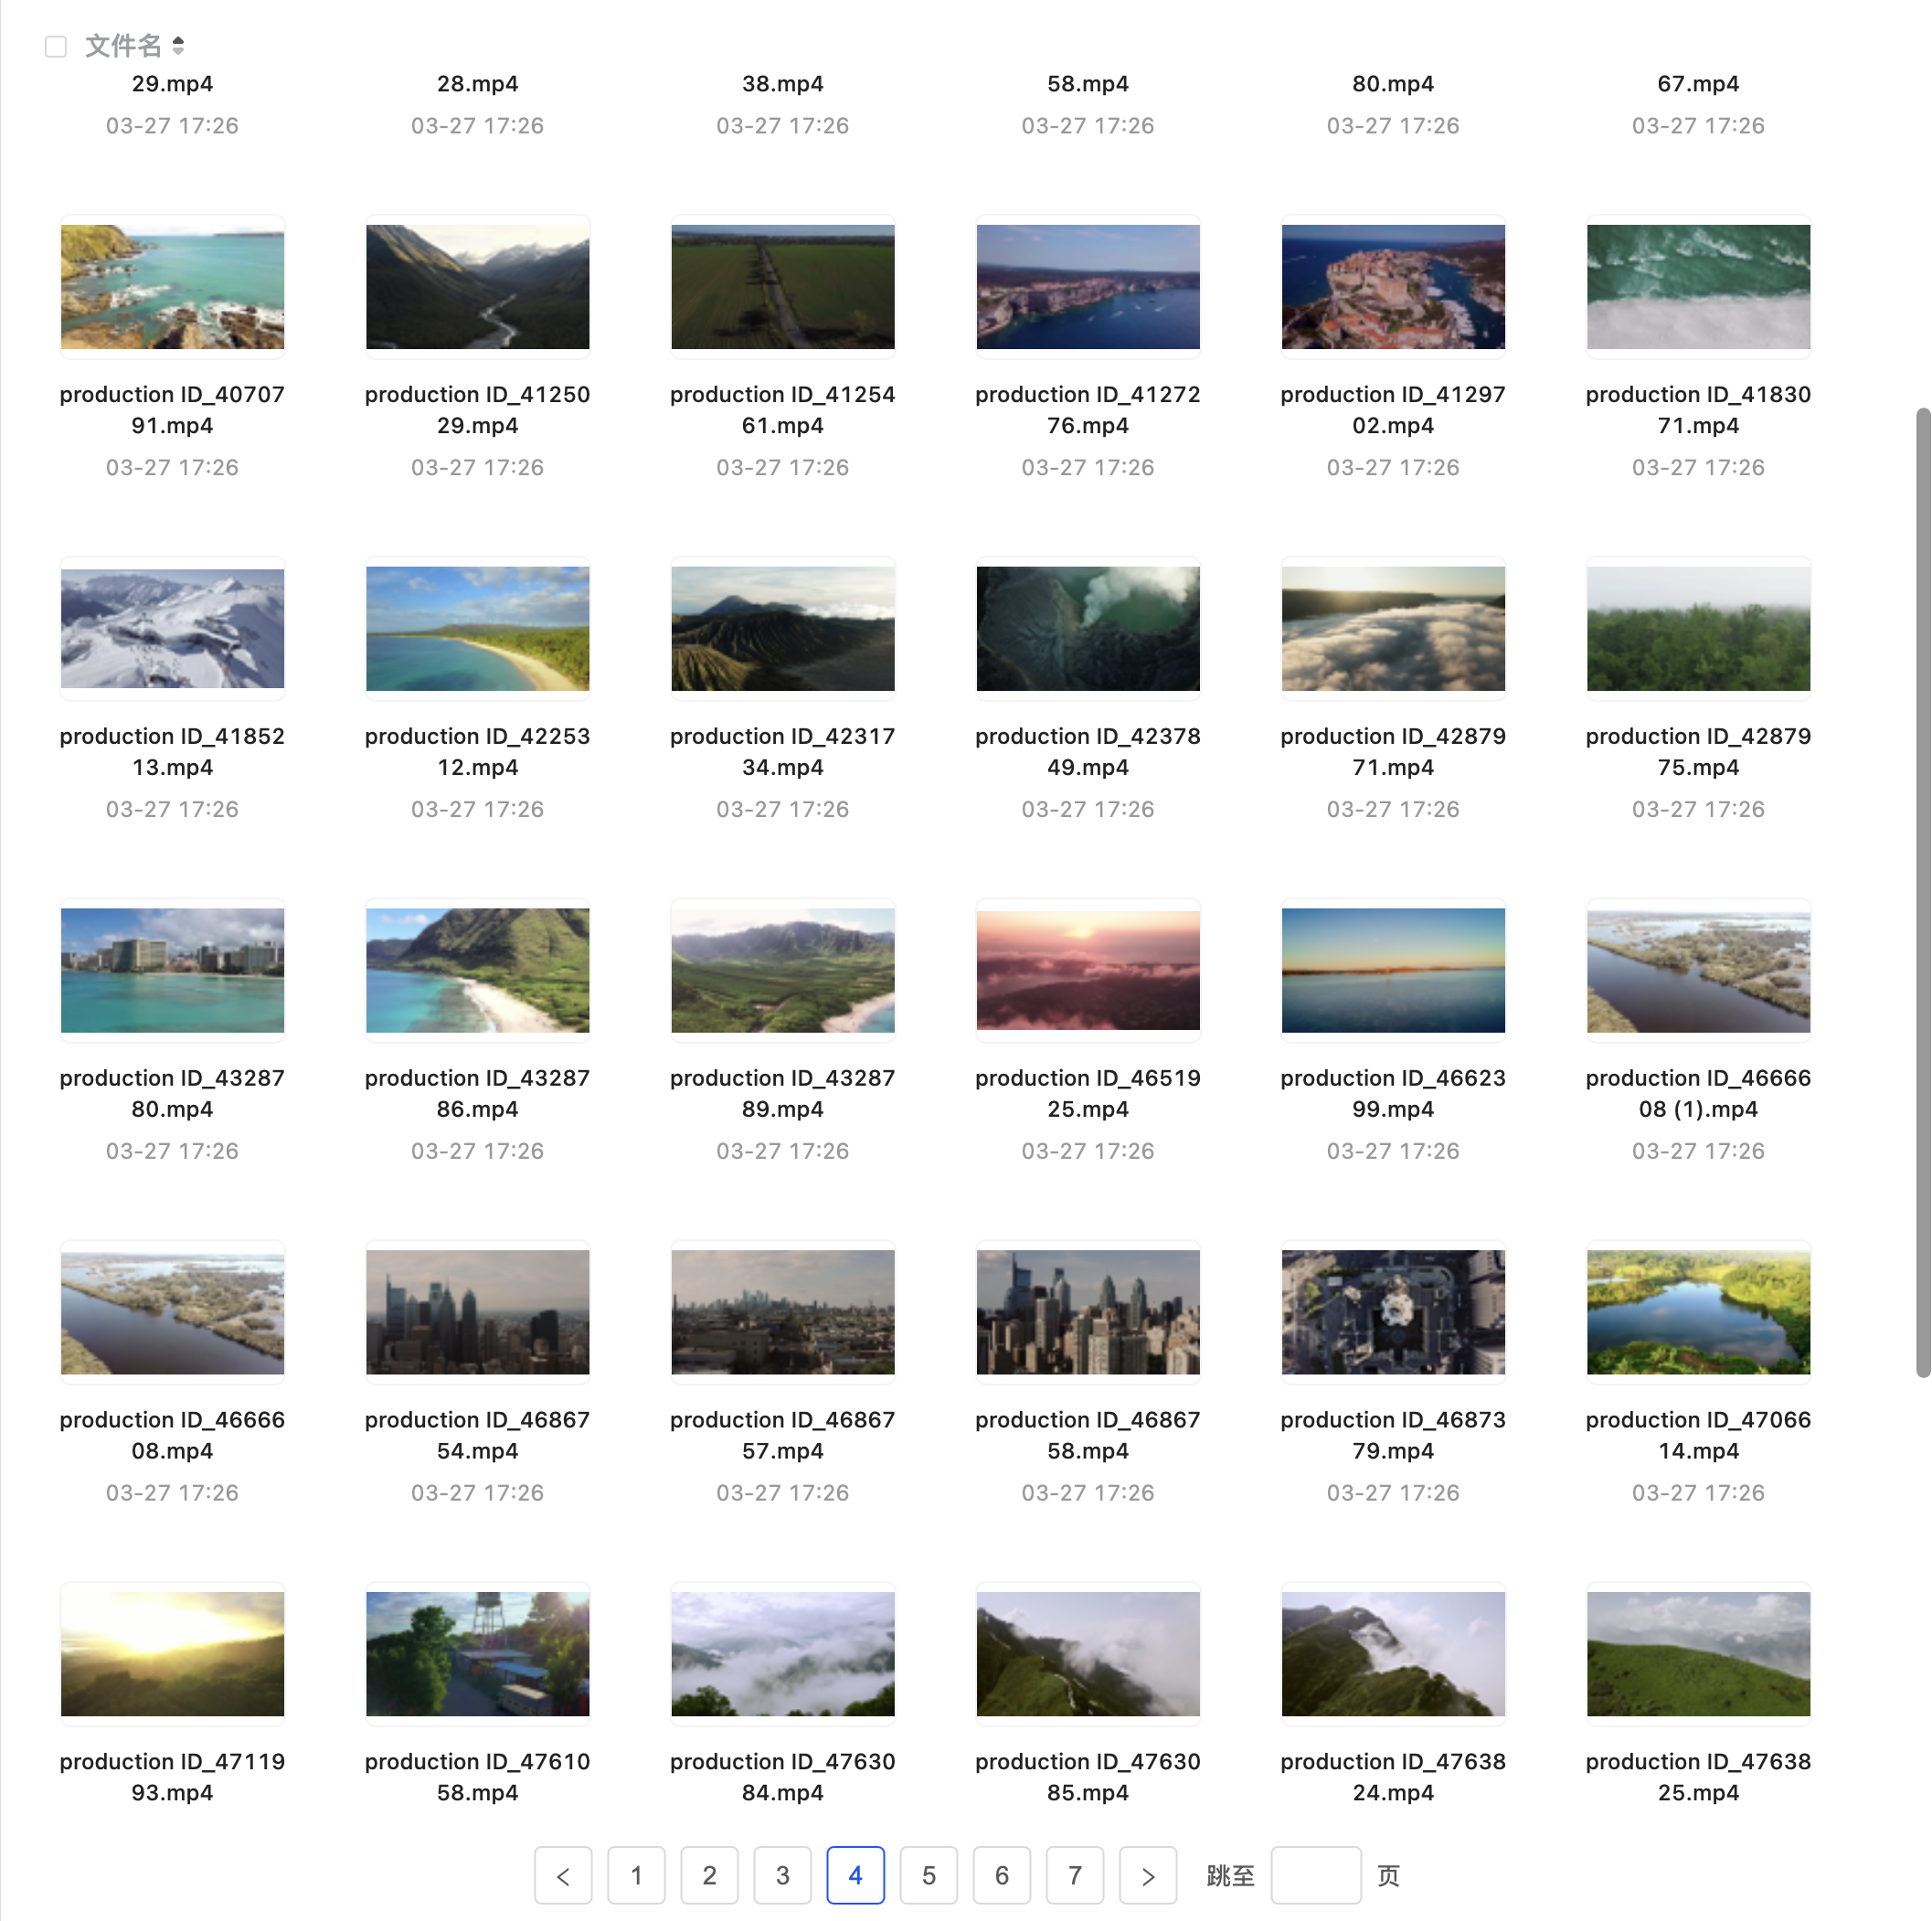Click file name ending 28.mp4 in top row

(477, 84)
